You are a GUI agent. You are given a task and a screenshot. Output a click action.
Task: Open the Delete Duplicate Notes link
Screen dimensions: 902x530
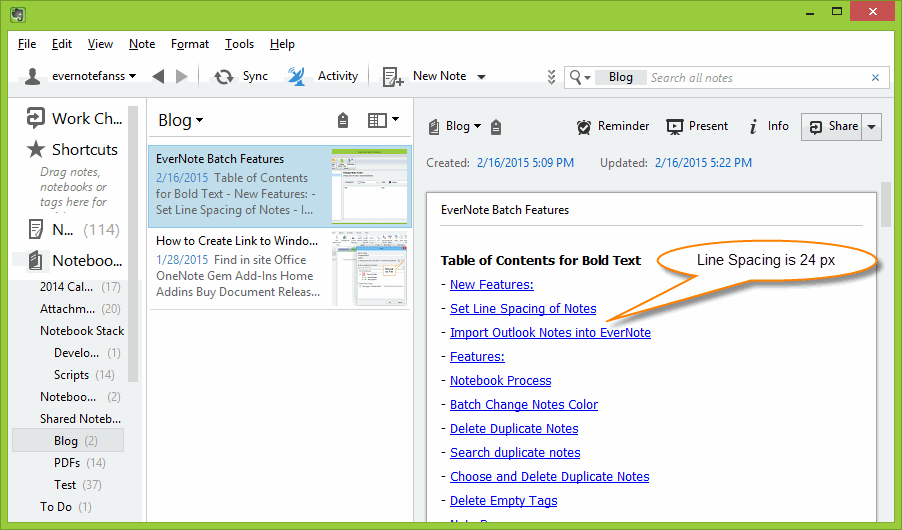pyautogui.click(x=514, y=429)
